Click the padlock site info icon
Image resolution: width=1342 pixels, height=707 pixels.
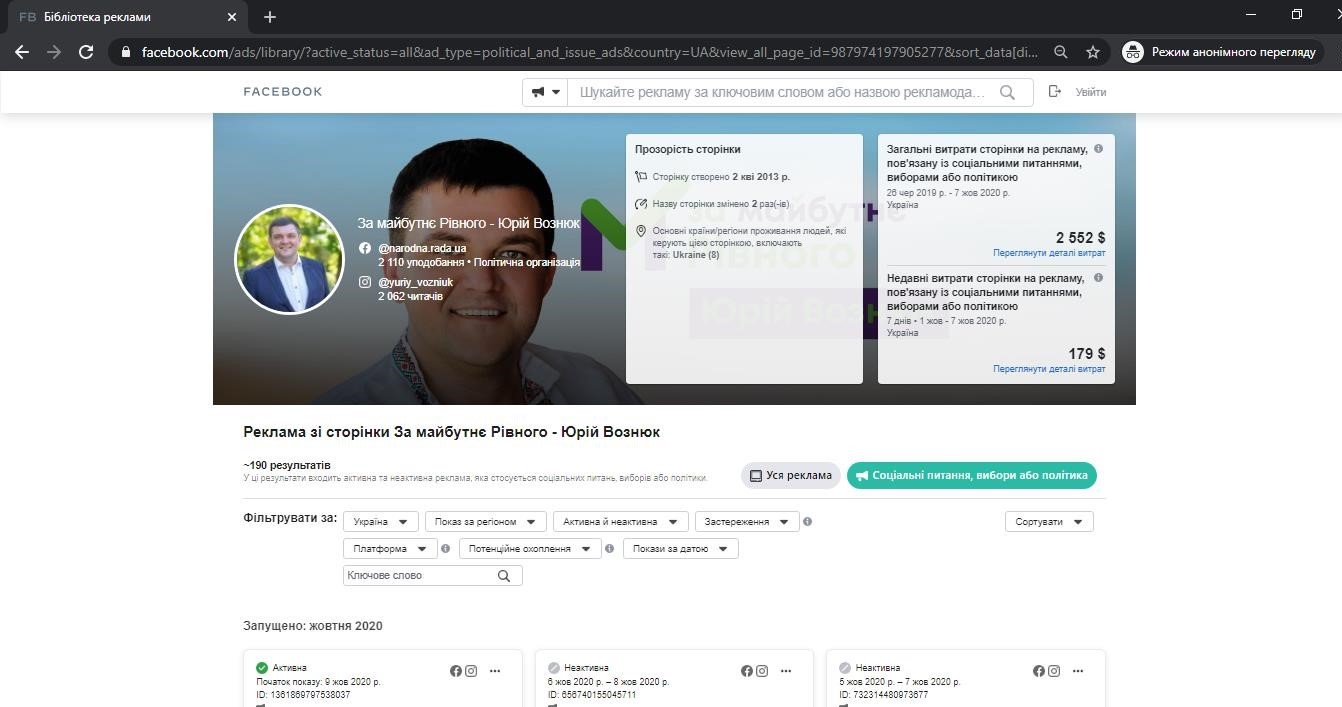tap(125, 52)
